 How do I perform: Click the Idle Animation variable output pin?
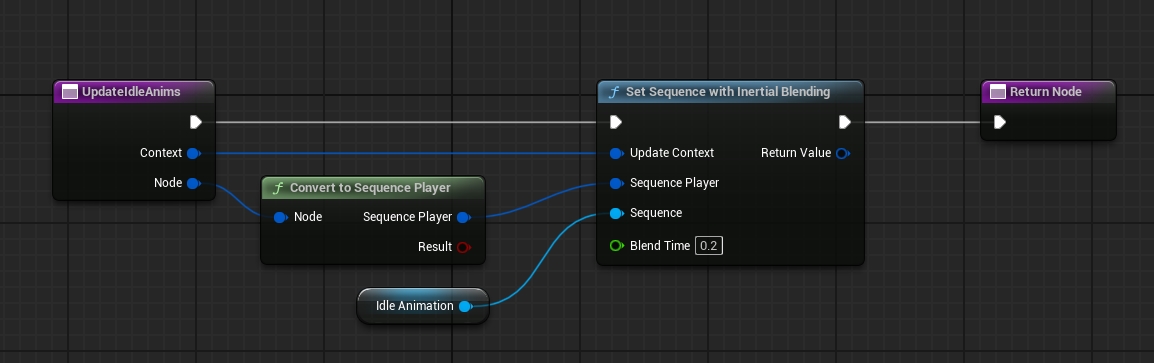(464, 306)
